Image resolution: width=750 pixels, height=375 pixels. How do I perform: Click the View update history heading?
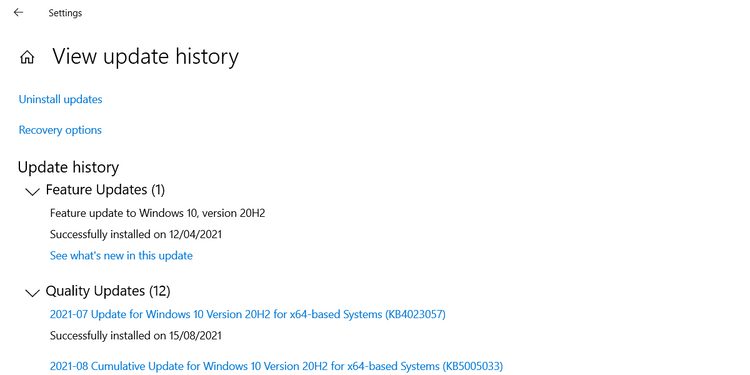pyautogui.click(x=145, y=56)
